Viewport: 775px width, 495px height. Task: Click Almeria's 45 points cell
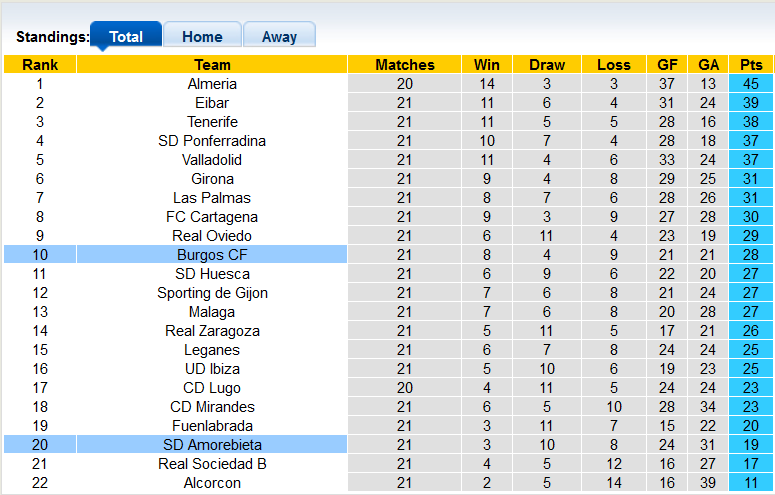[x=750, y=84]
